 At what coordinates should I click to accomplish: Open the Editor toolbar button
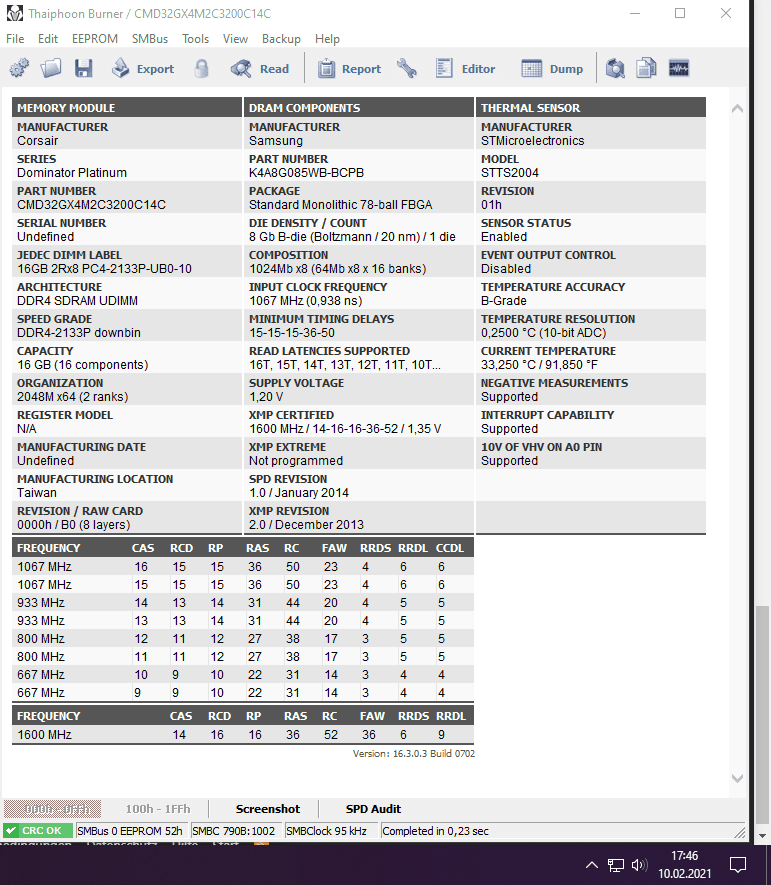[x=465, y=69]
